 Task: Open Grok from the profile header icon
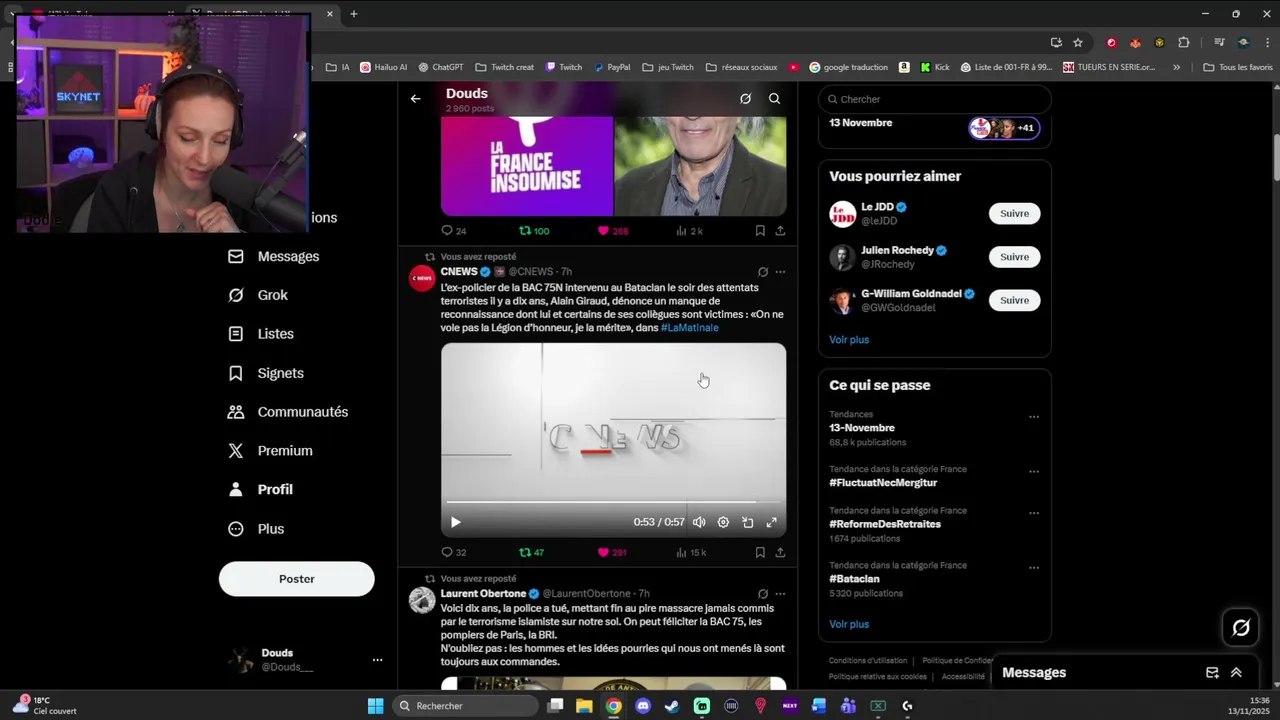pos(745,99)
